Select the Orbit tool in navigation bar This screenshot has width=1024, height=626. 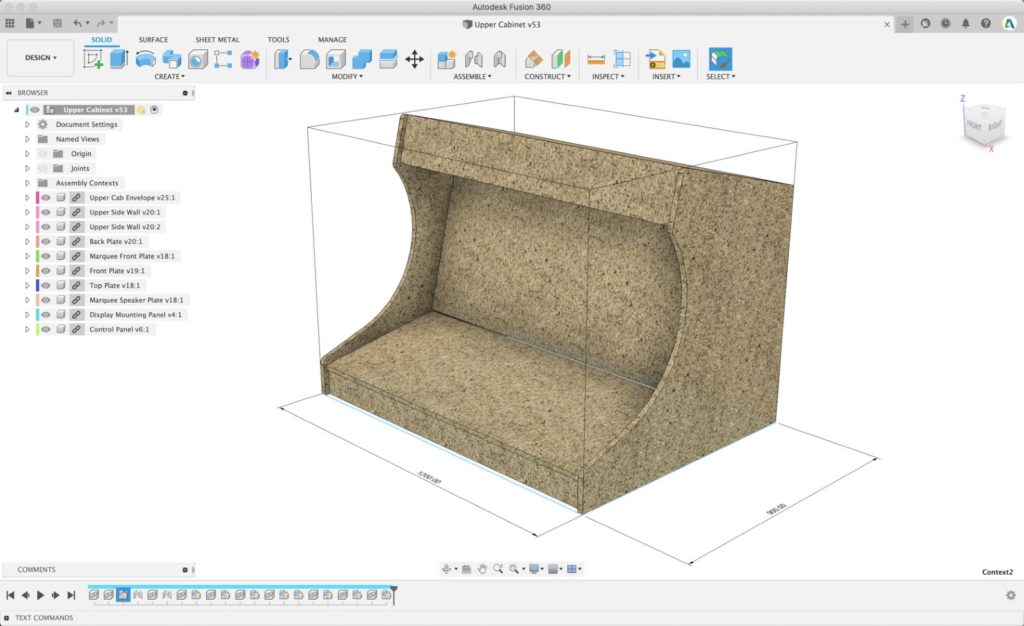447,569
